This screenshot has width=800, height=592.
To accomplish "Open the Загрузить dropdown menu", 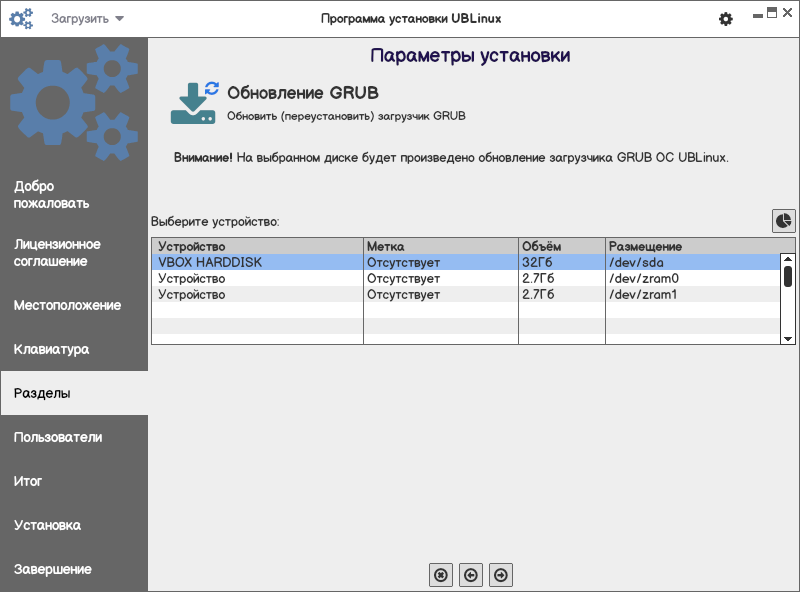I will click(x=87, y=19).
